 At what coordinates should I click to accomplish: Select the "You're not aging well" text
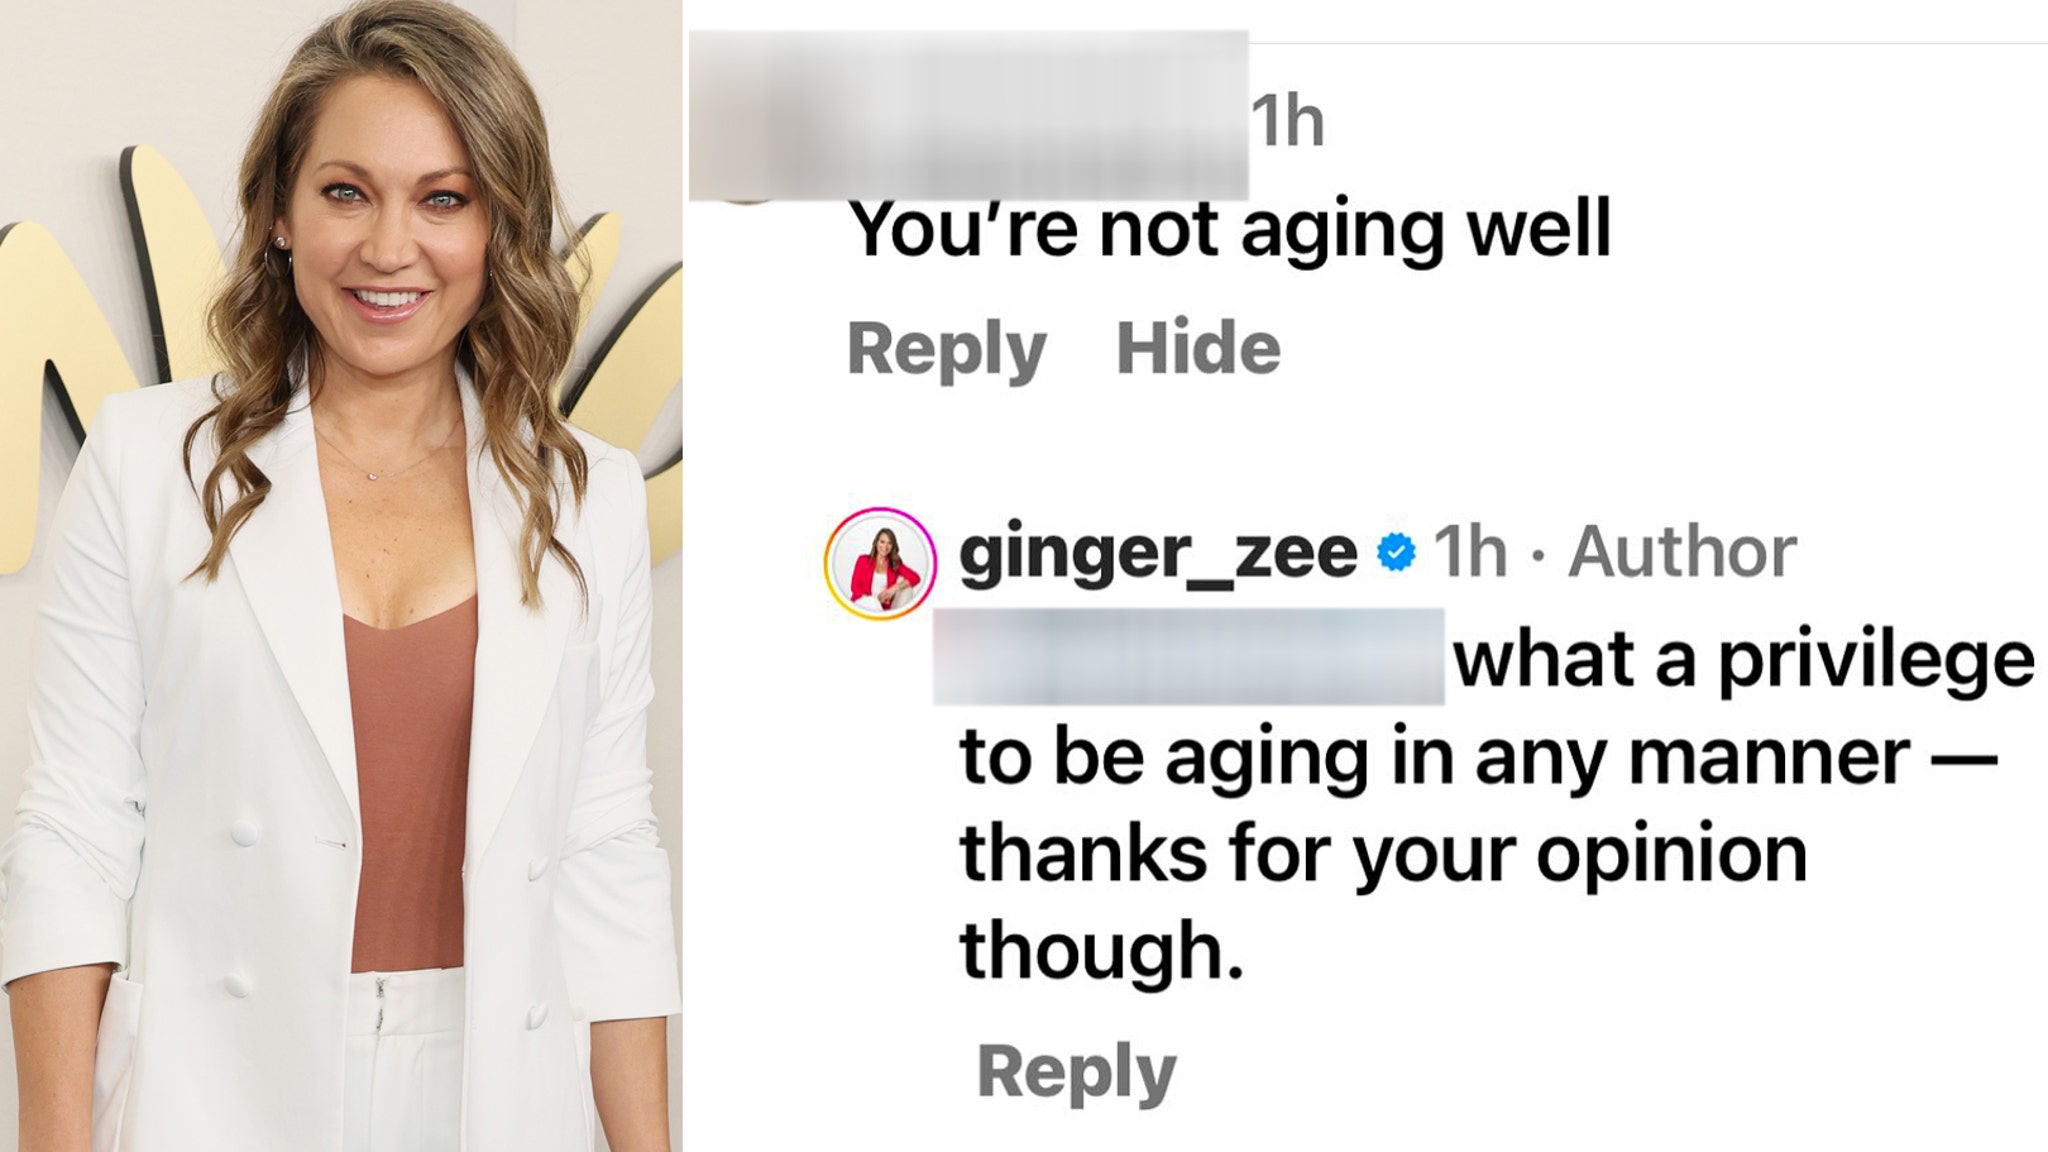tap(1230, 232)
